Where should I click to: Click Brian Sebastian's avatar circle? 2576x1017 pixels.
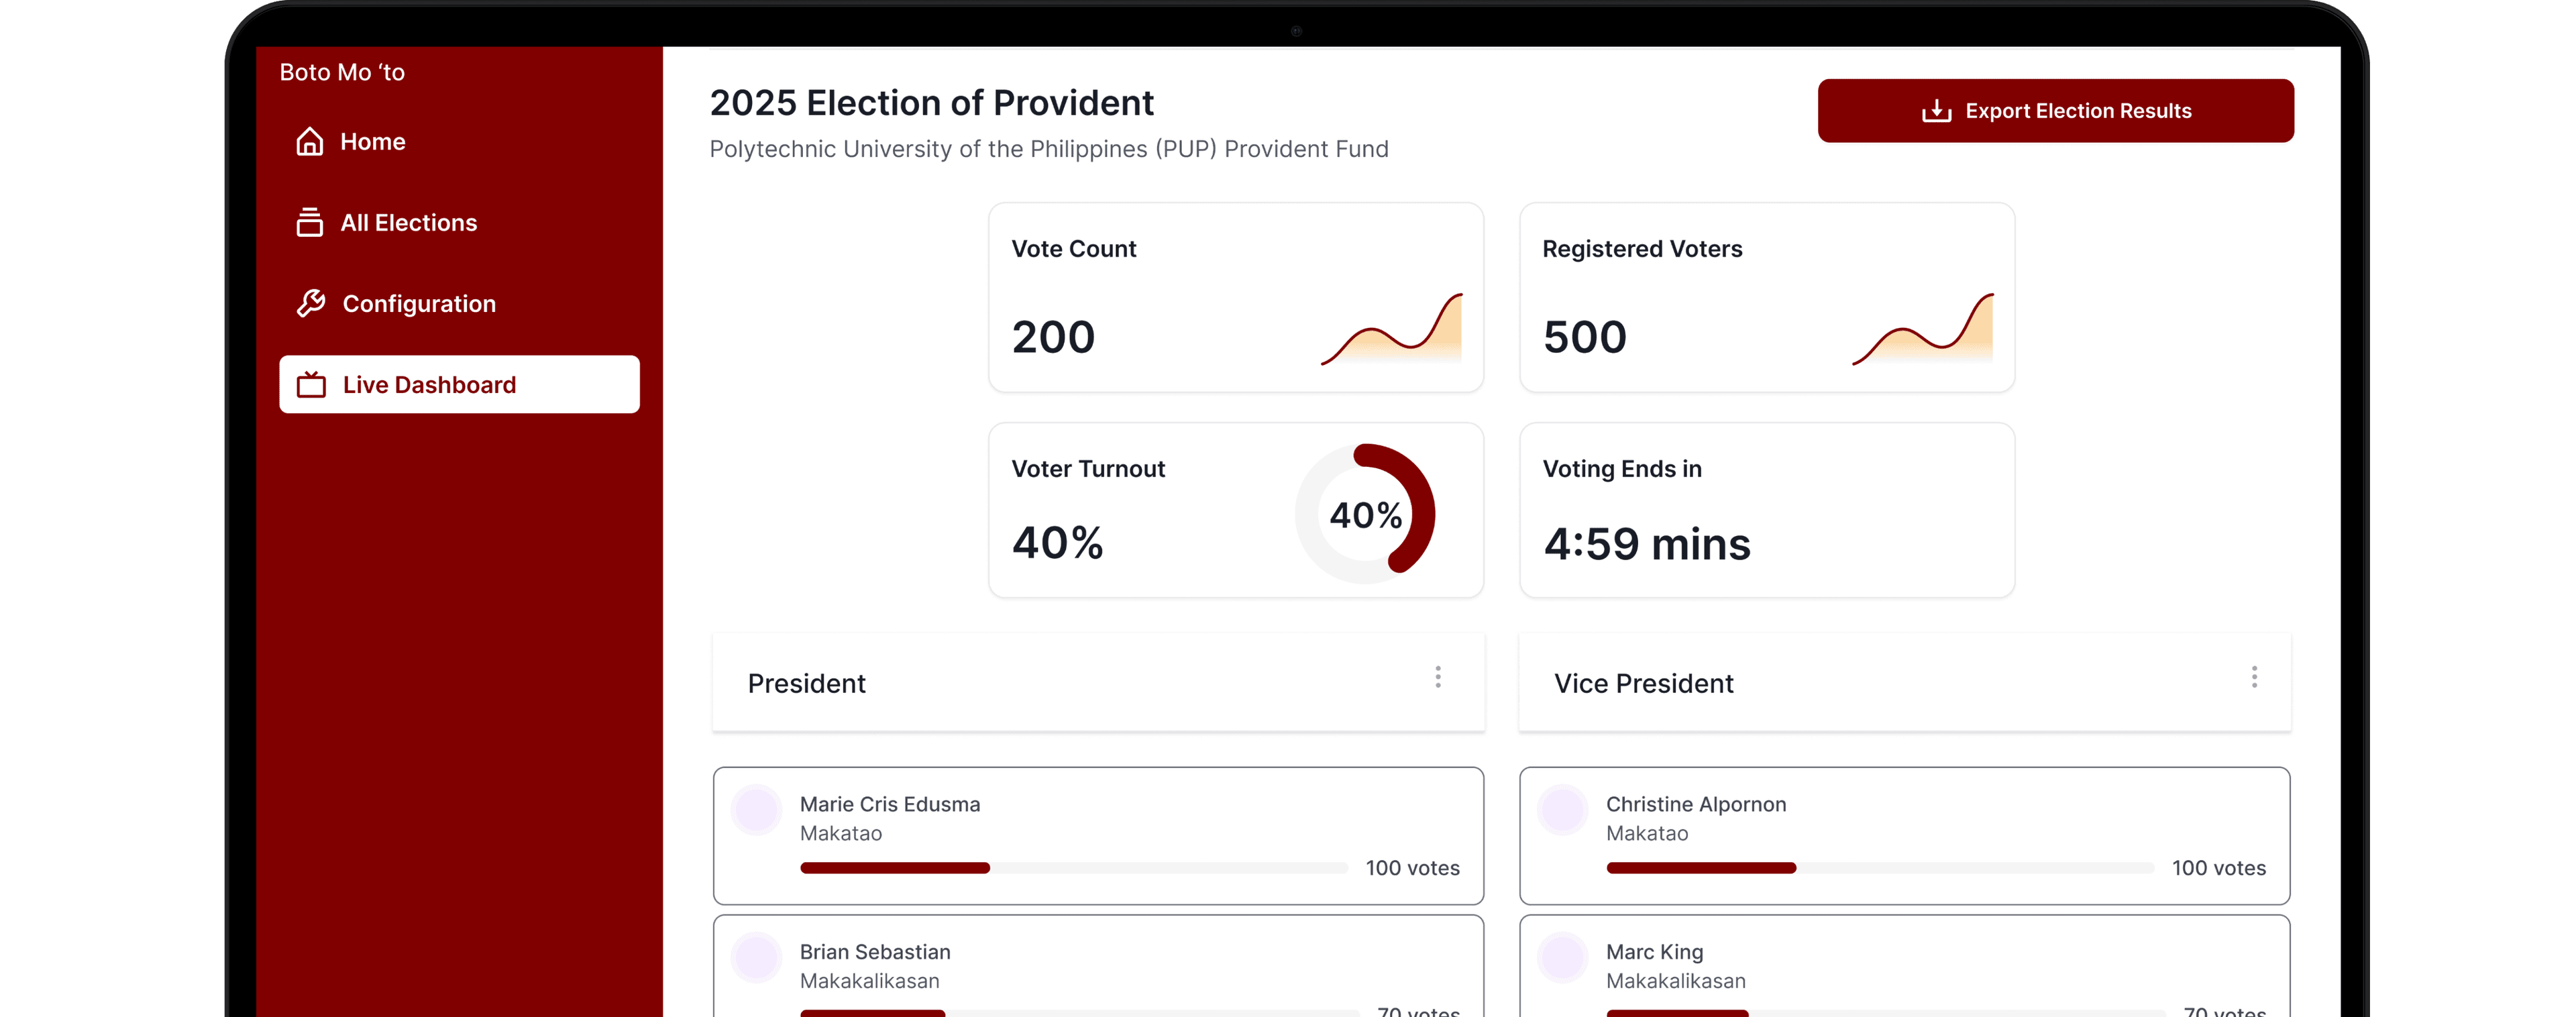[756, 957]
